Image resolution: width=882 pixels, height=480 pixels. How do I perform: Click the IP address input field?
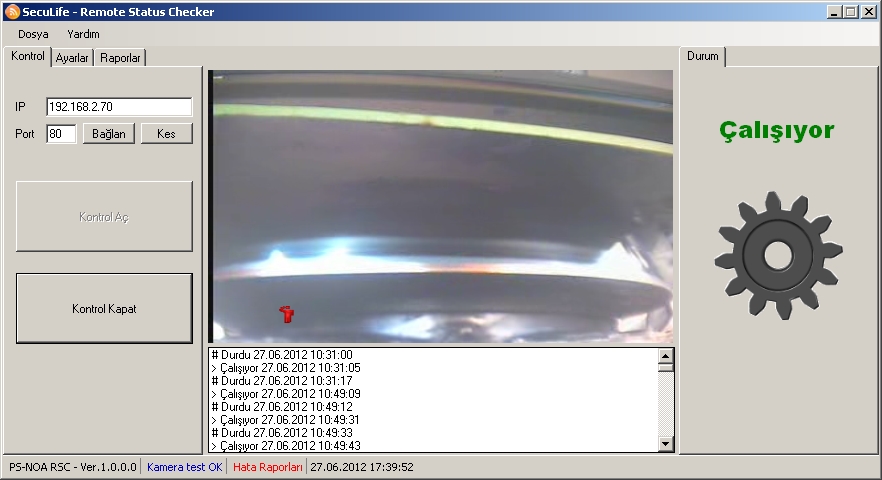coord(119,107)
